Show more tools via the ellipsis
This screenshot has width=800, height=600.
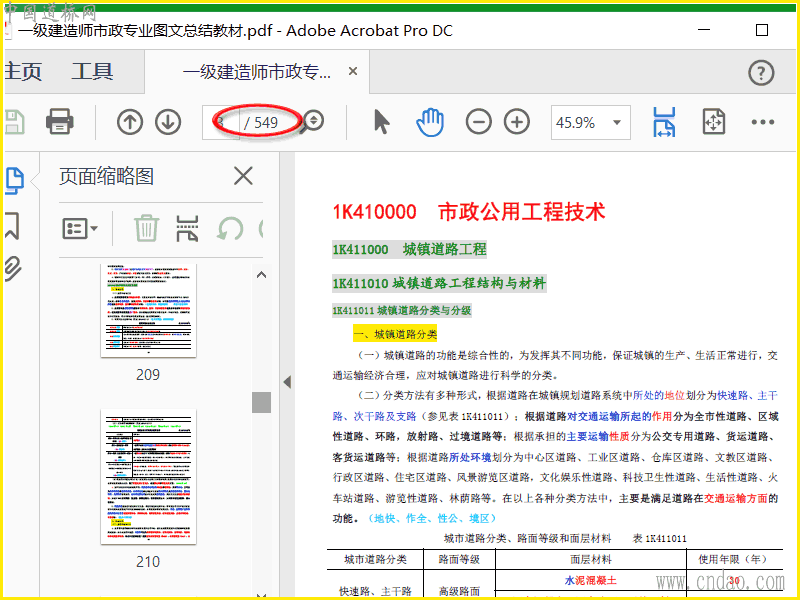click(763, 122)
